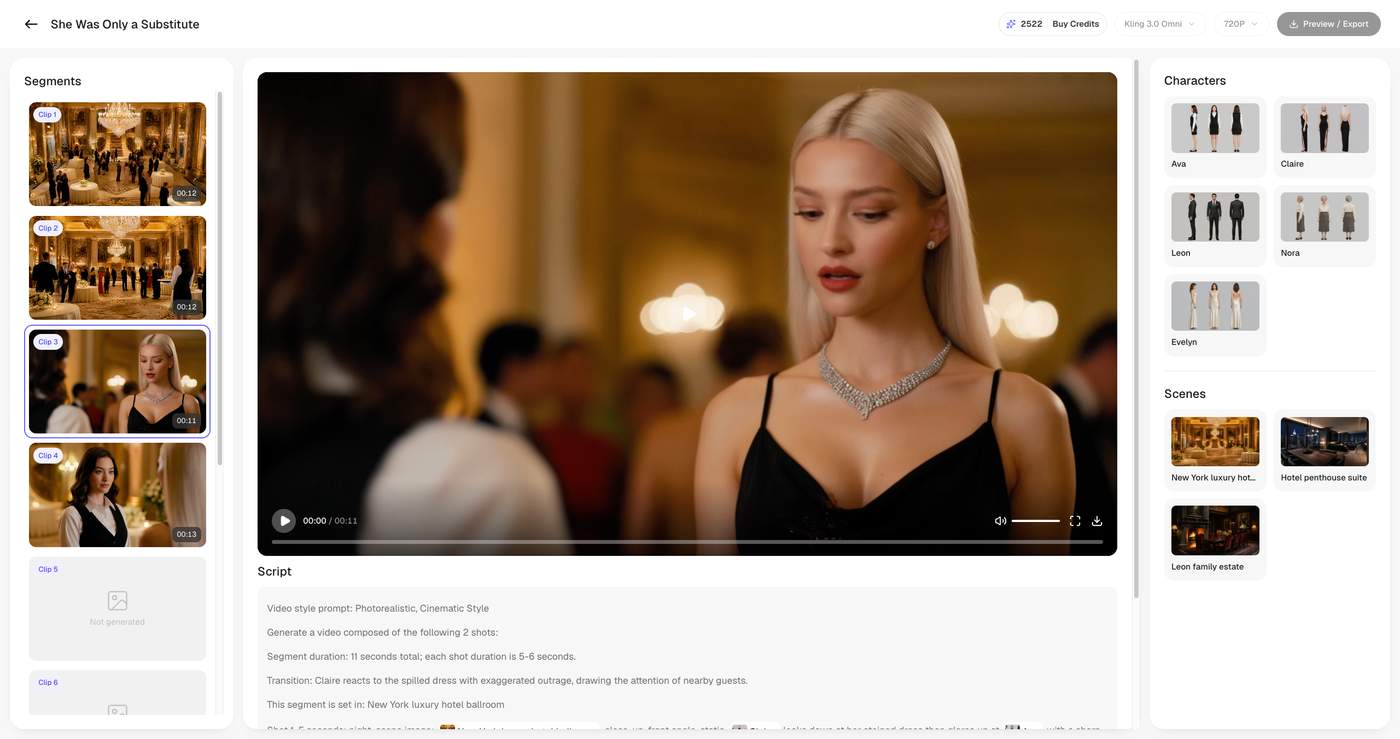Enter fullscreen mode in the video player
The image size is (1400, 739).
[x=1075, y=521]
